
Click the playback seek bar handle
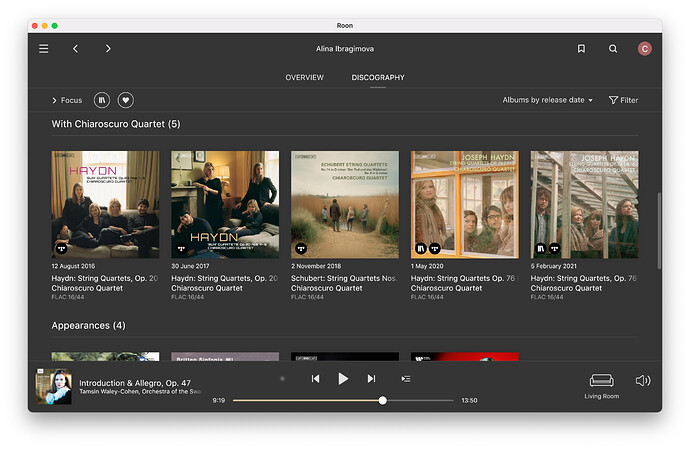383,401
